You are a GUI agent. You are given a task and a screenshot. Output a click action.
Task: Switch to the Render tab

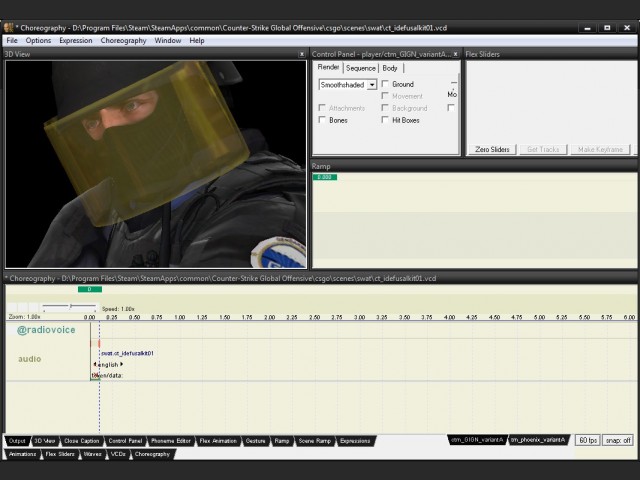[328, 67]
